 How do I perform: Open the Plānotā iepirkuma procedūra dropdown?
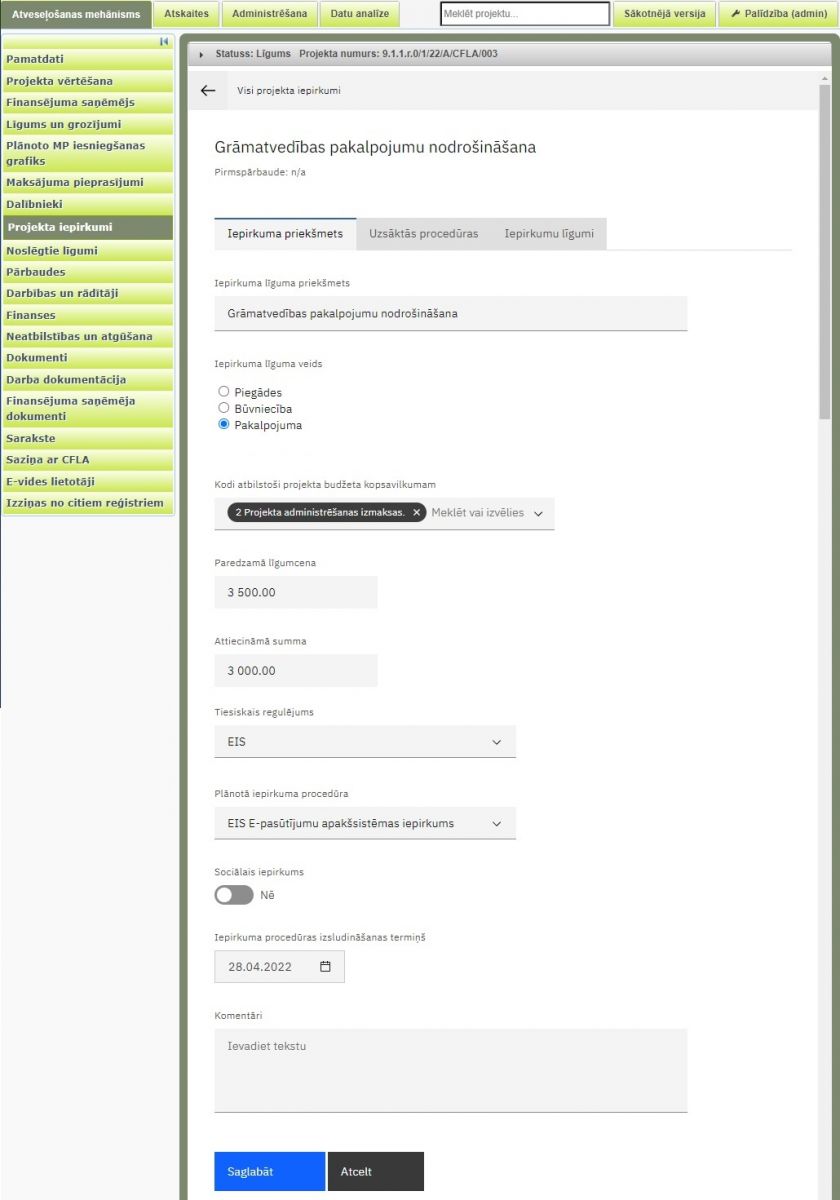[x=365, y=824]
